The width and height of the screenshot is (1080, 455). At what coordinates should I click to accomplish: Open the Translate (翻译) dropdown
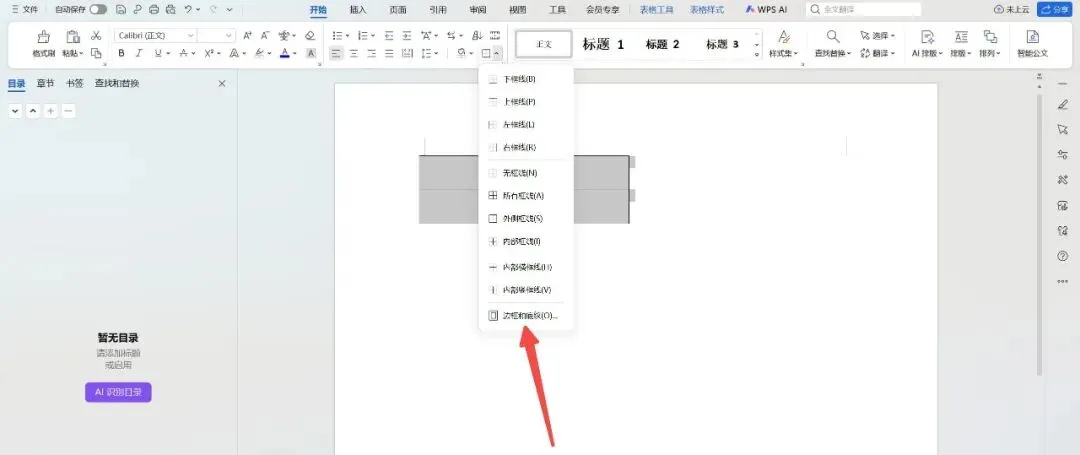[878, 53]
